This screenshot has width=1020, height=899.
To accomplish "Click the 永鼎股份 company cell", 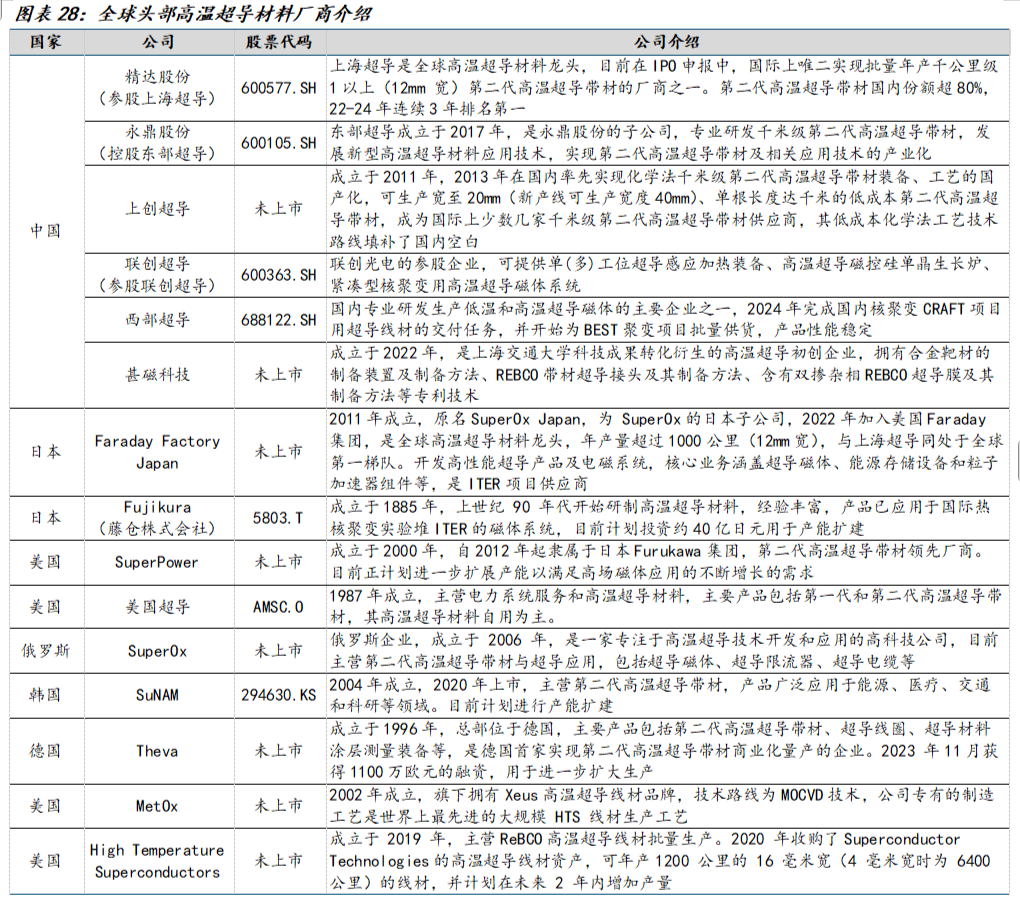I will coord(157,142).
